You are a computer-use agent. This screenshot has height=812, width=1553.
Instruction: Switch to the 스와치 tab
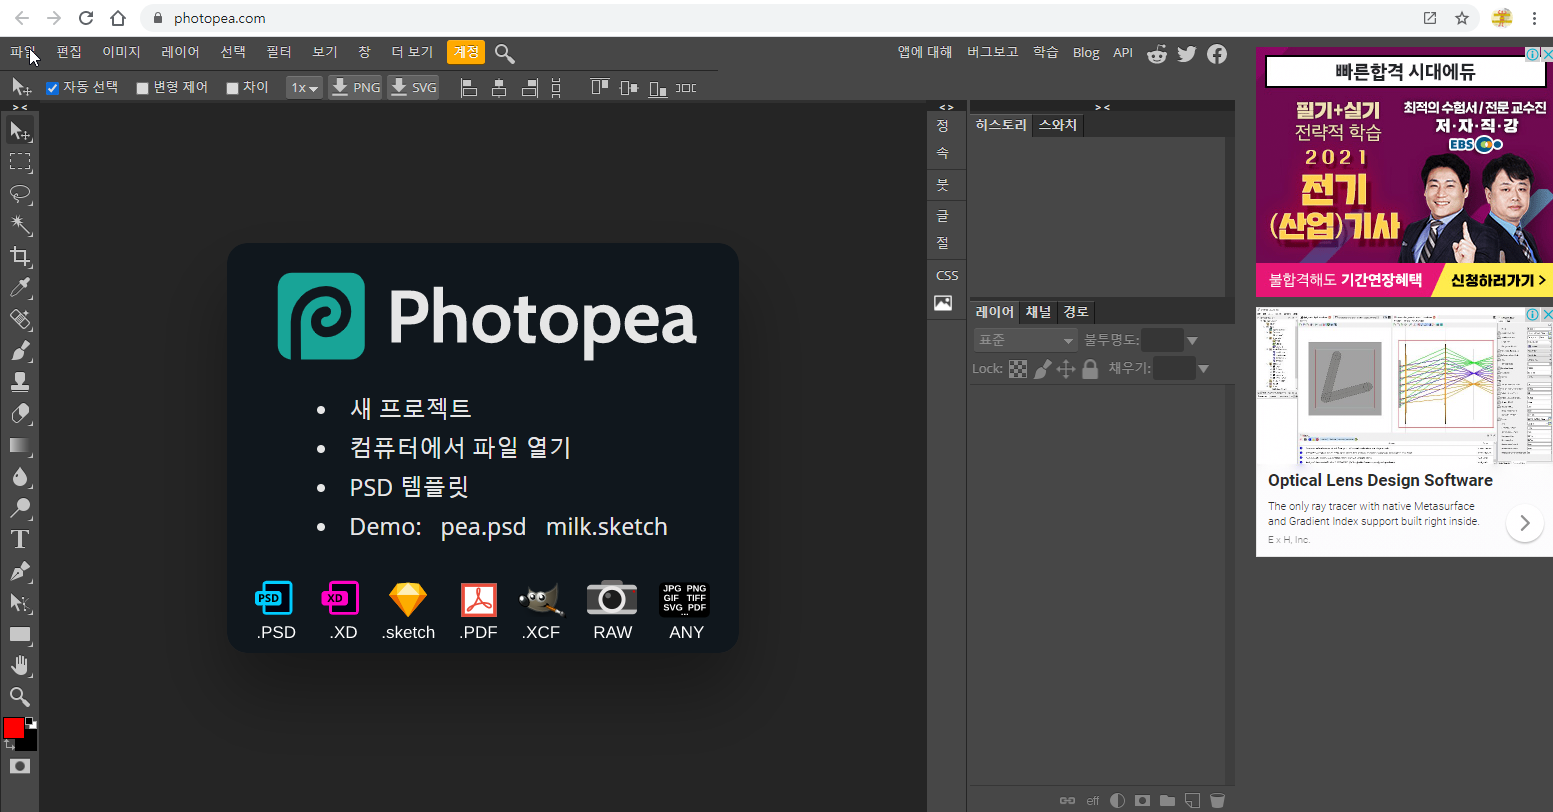[x=1058, y=125]
